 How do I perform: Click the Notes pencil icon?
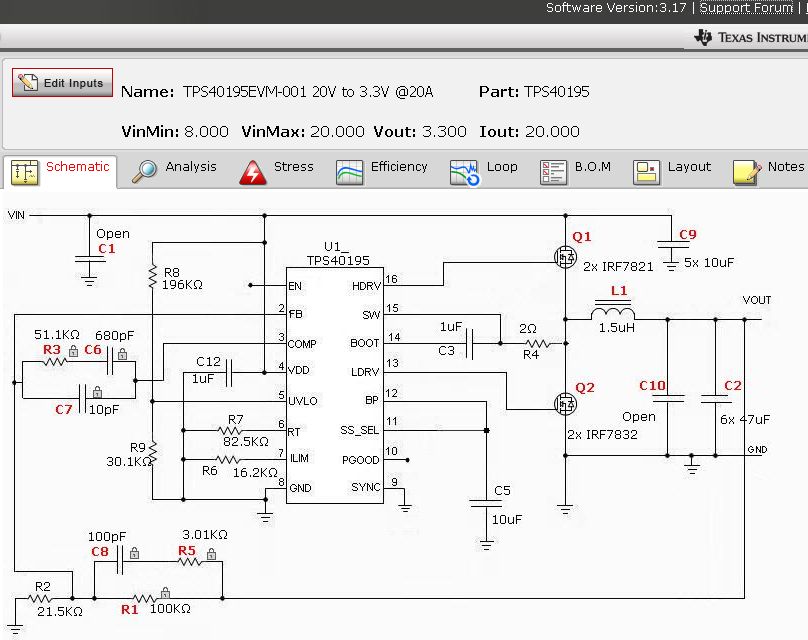747,172
